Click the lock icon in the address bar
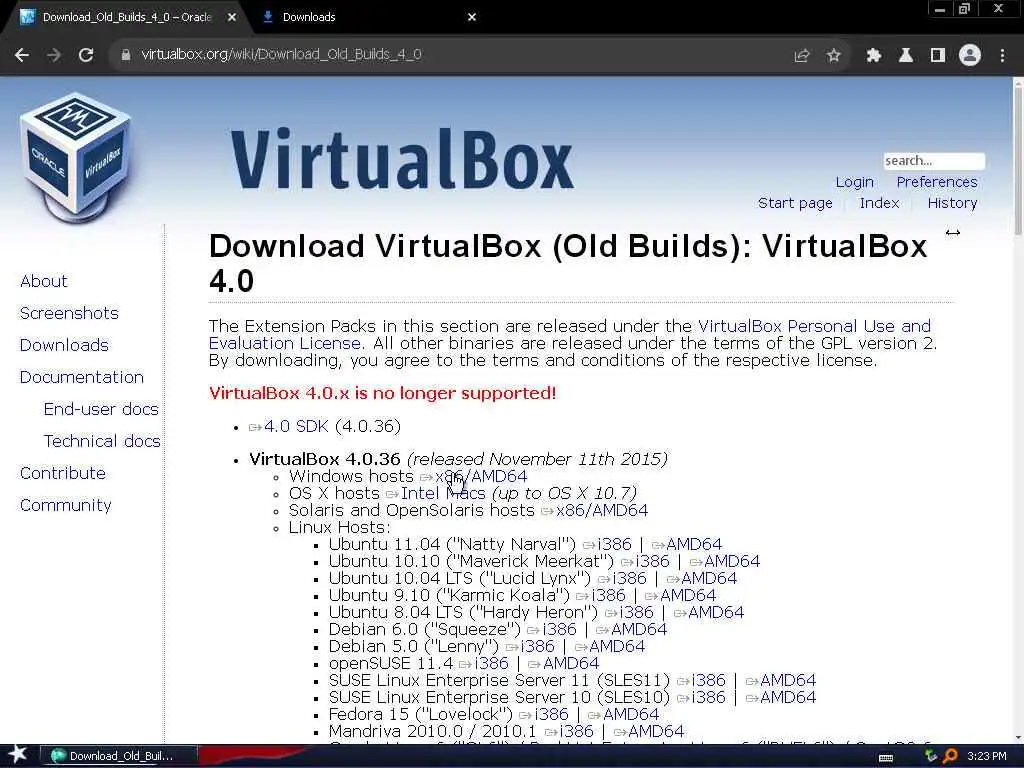The height and width of the screenshot is (768, 1024). pos(125,55)
